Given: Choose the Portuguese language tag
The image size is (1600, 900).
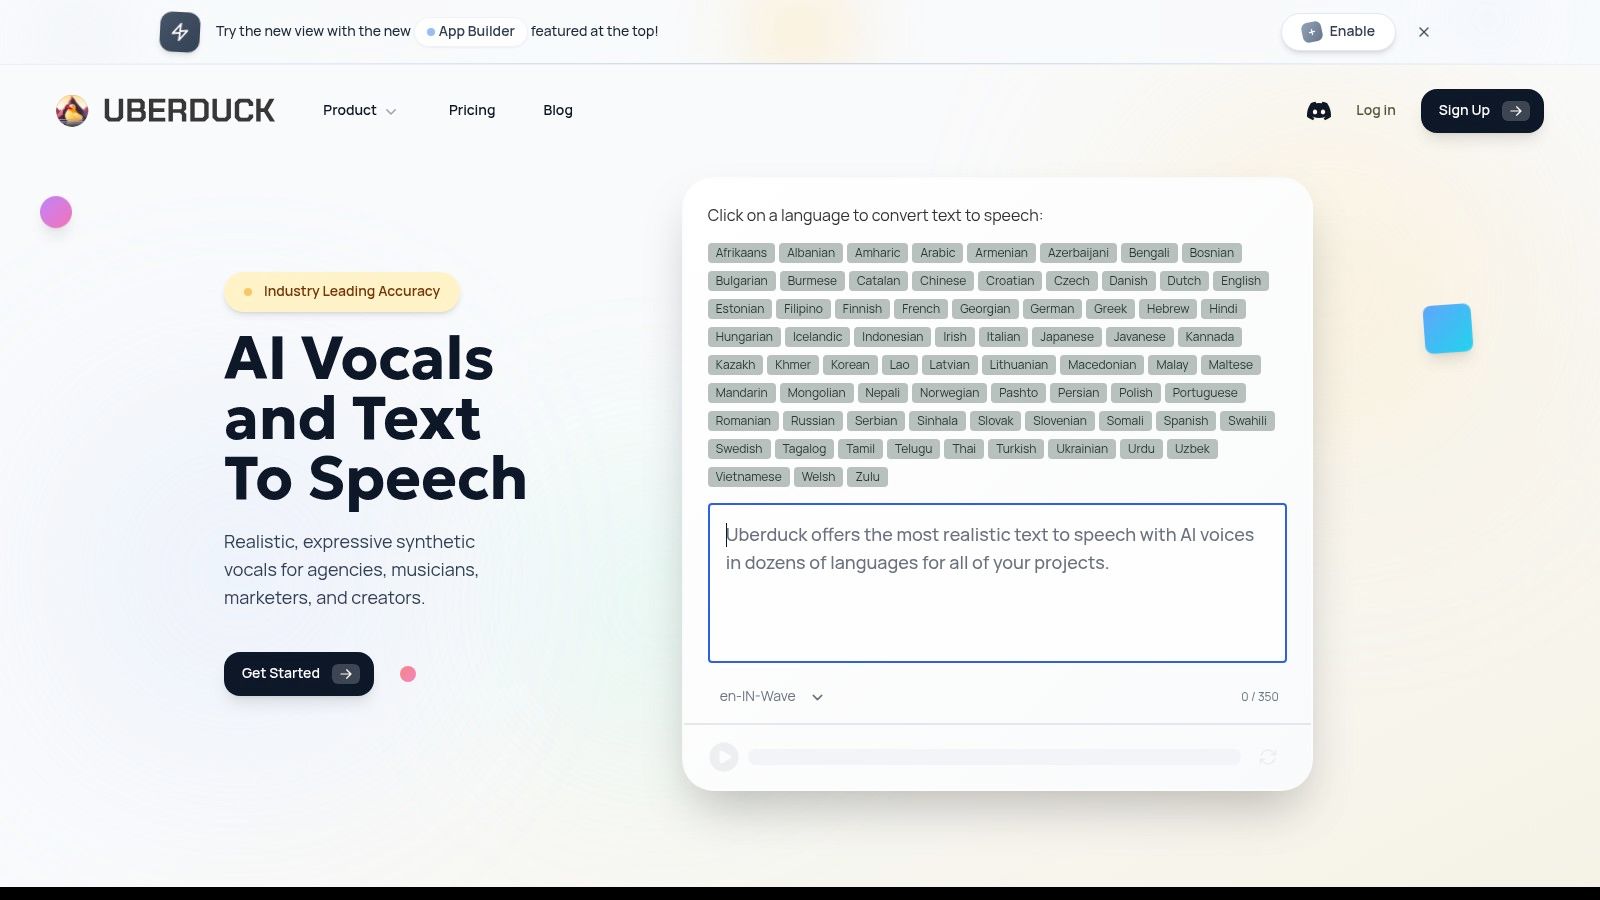Looking at the screenshot, I should click(1205, 393).
